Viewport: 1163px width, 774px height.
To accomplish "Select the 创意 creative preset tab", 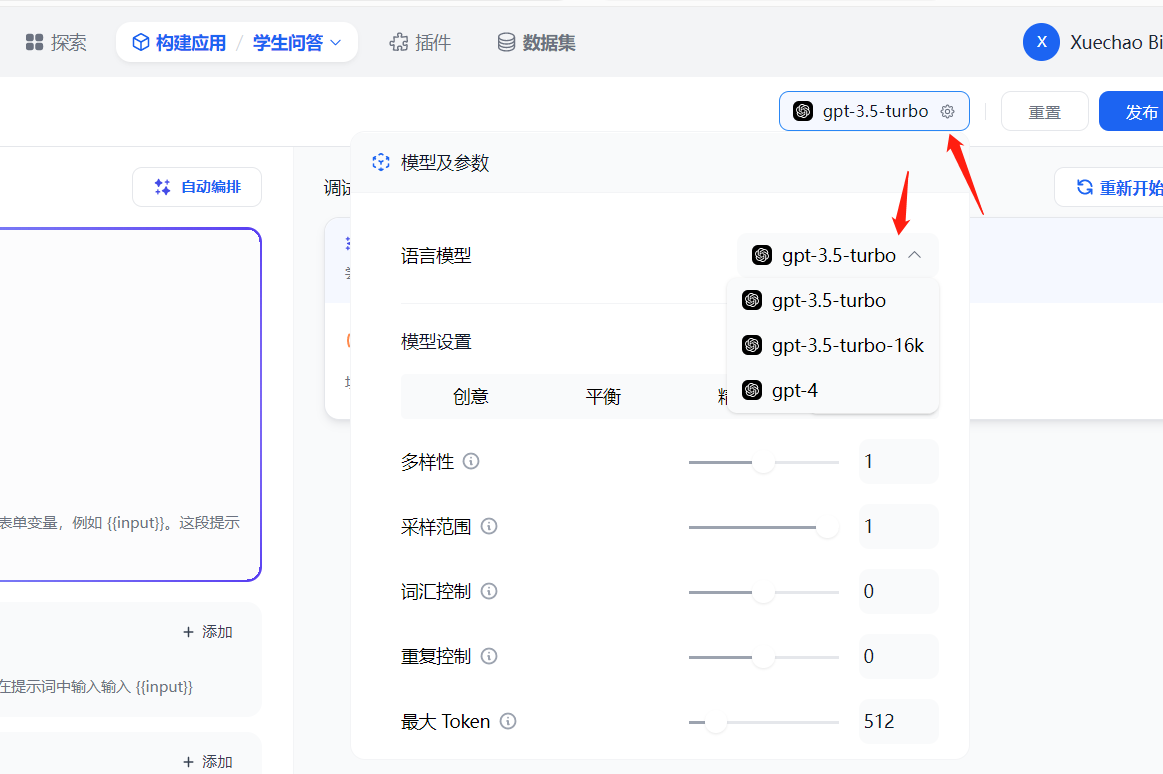I will [x=470, y=397].
